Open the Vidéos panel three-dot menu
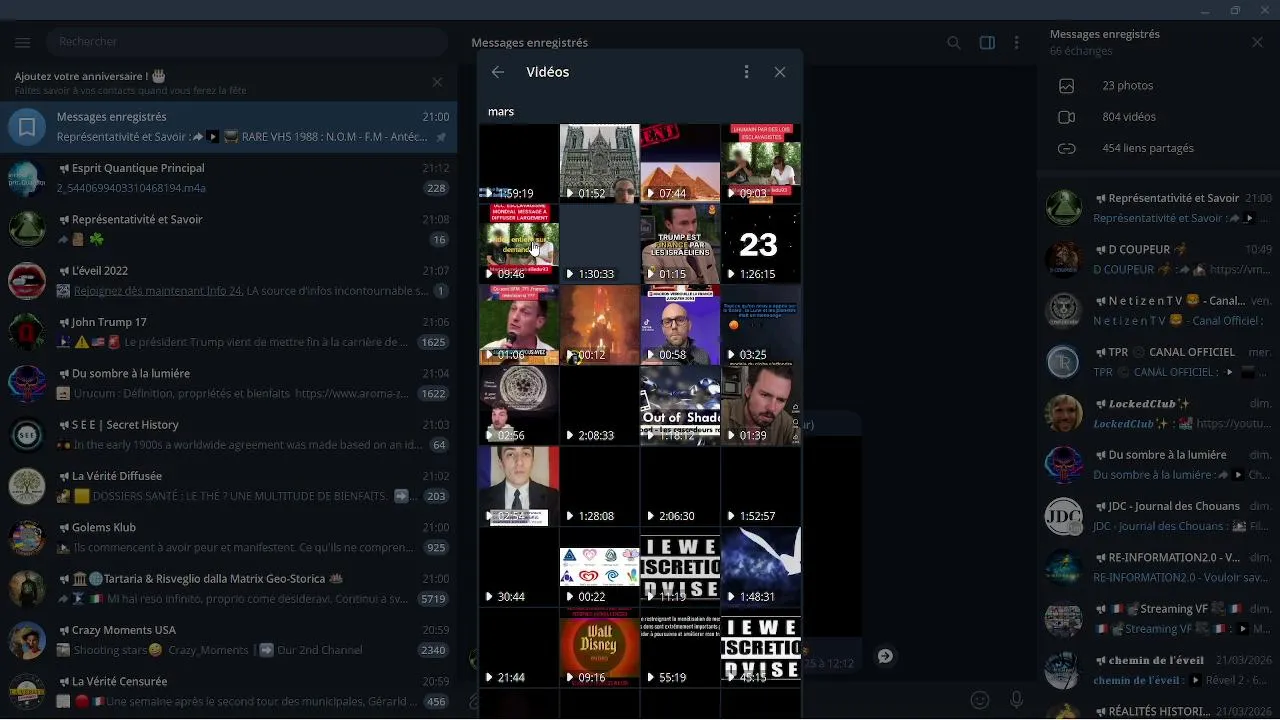The image size is (1280, 720). [x=746, y=72]
